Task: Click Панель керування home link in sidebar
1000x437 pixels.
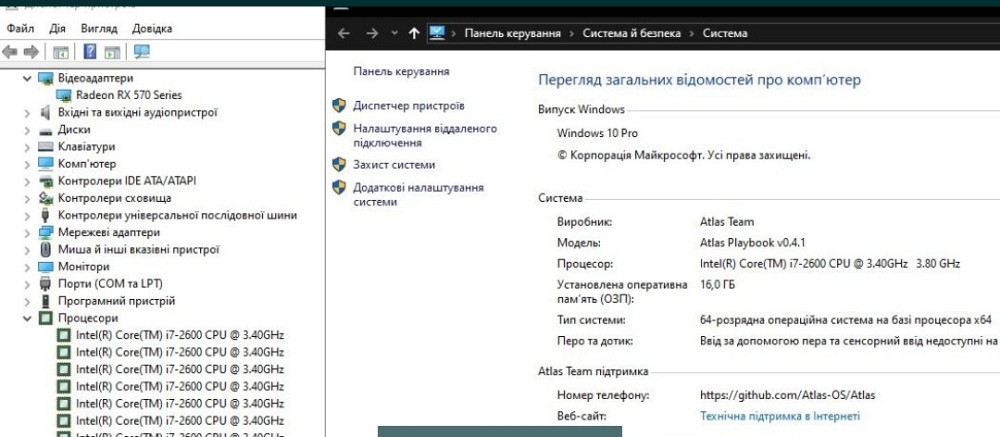Action: pyautogui.click(x=401, y=71)
